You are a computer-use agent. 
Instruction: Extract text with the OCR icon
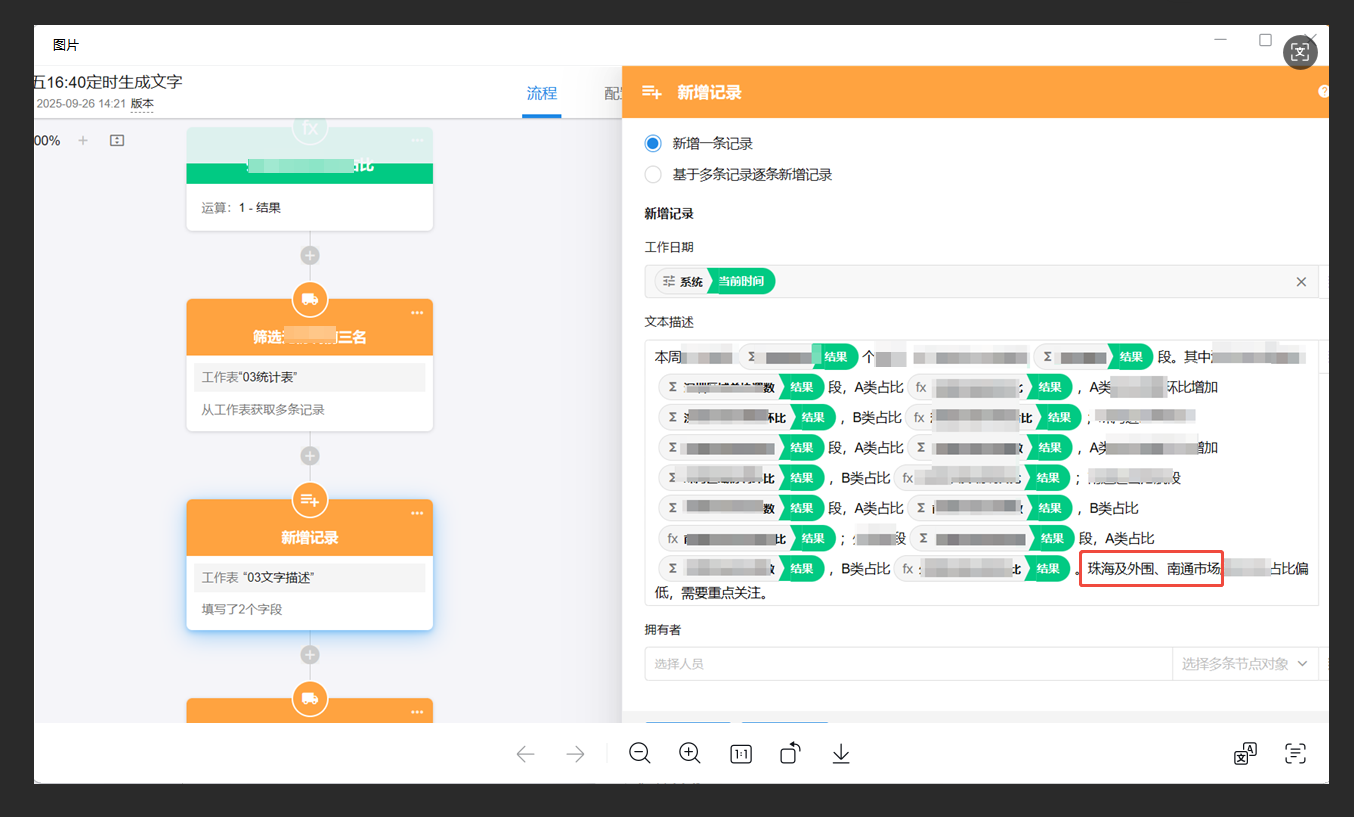(x=1295, y=753)
